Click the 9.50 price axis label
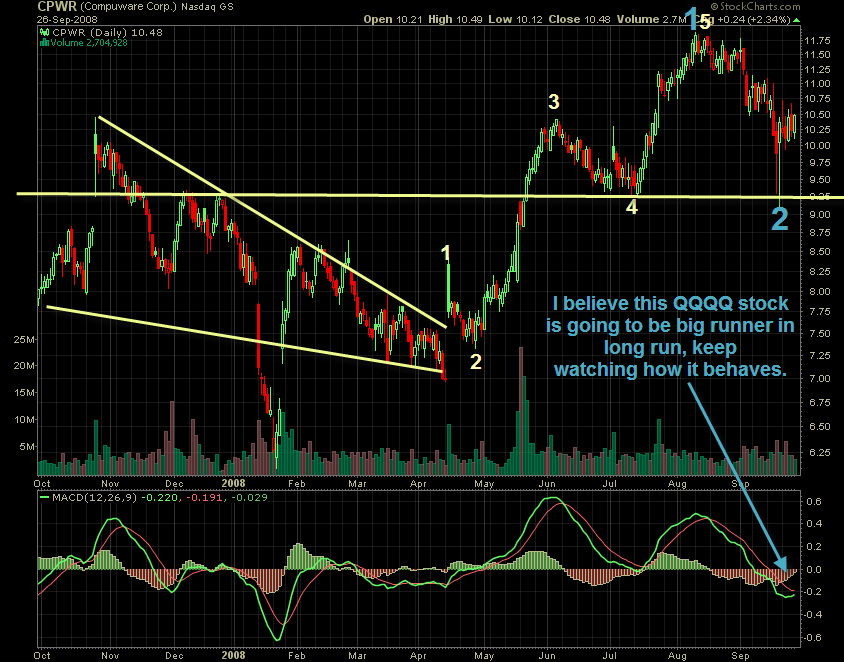This screenshot has height=662, width=844. (x=819, y=180)
